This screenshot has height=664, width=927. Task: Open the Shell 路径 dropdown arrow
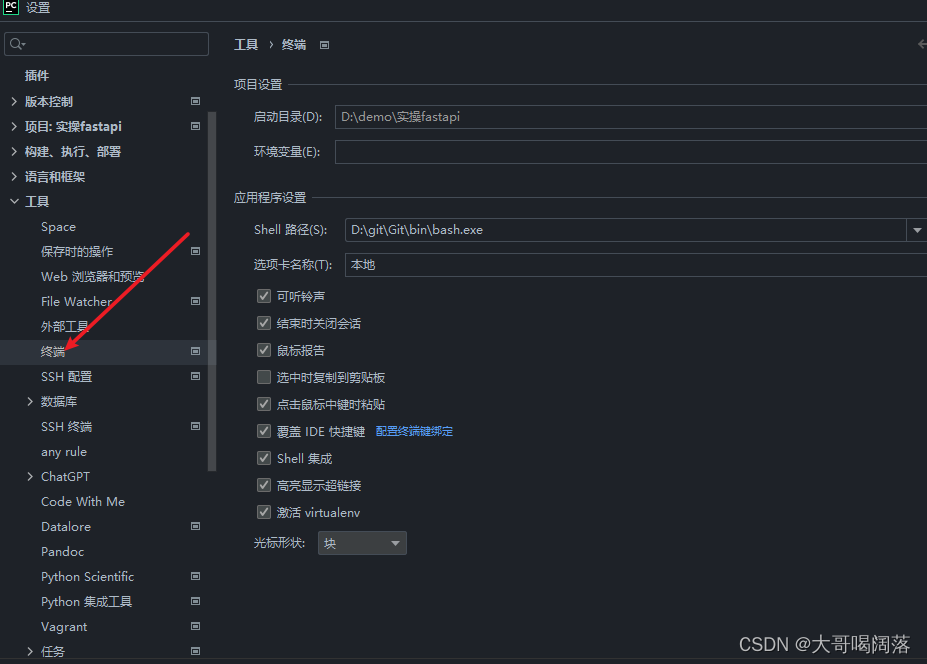click(916, 230)
